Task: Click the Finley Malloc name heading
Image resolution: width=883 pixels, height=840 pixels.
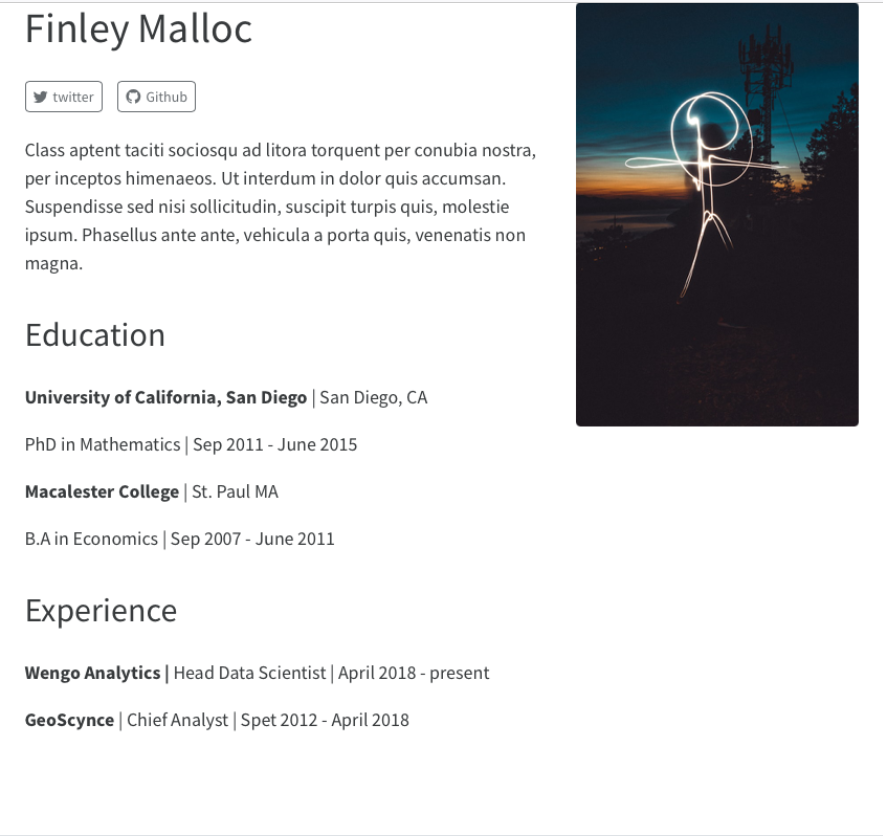Action: [138, 30]
